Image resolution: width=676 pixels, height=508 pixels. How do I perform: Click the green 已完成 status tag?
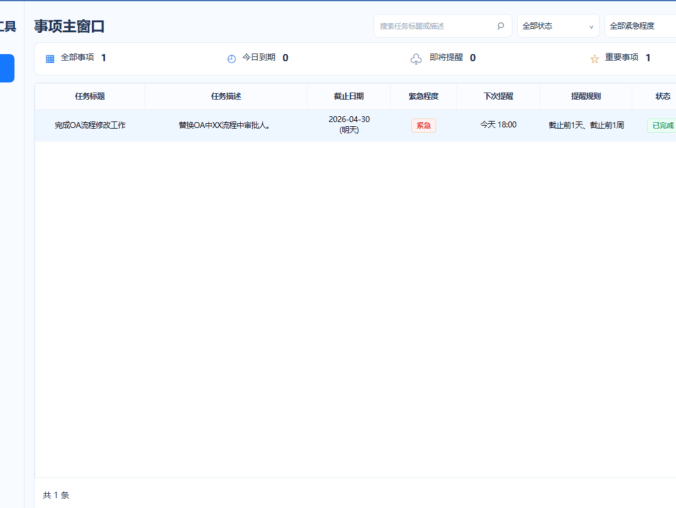point(662,125)
